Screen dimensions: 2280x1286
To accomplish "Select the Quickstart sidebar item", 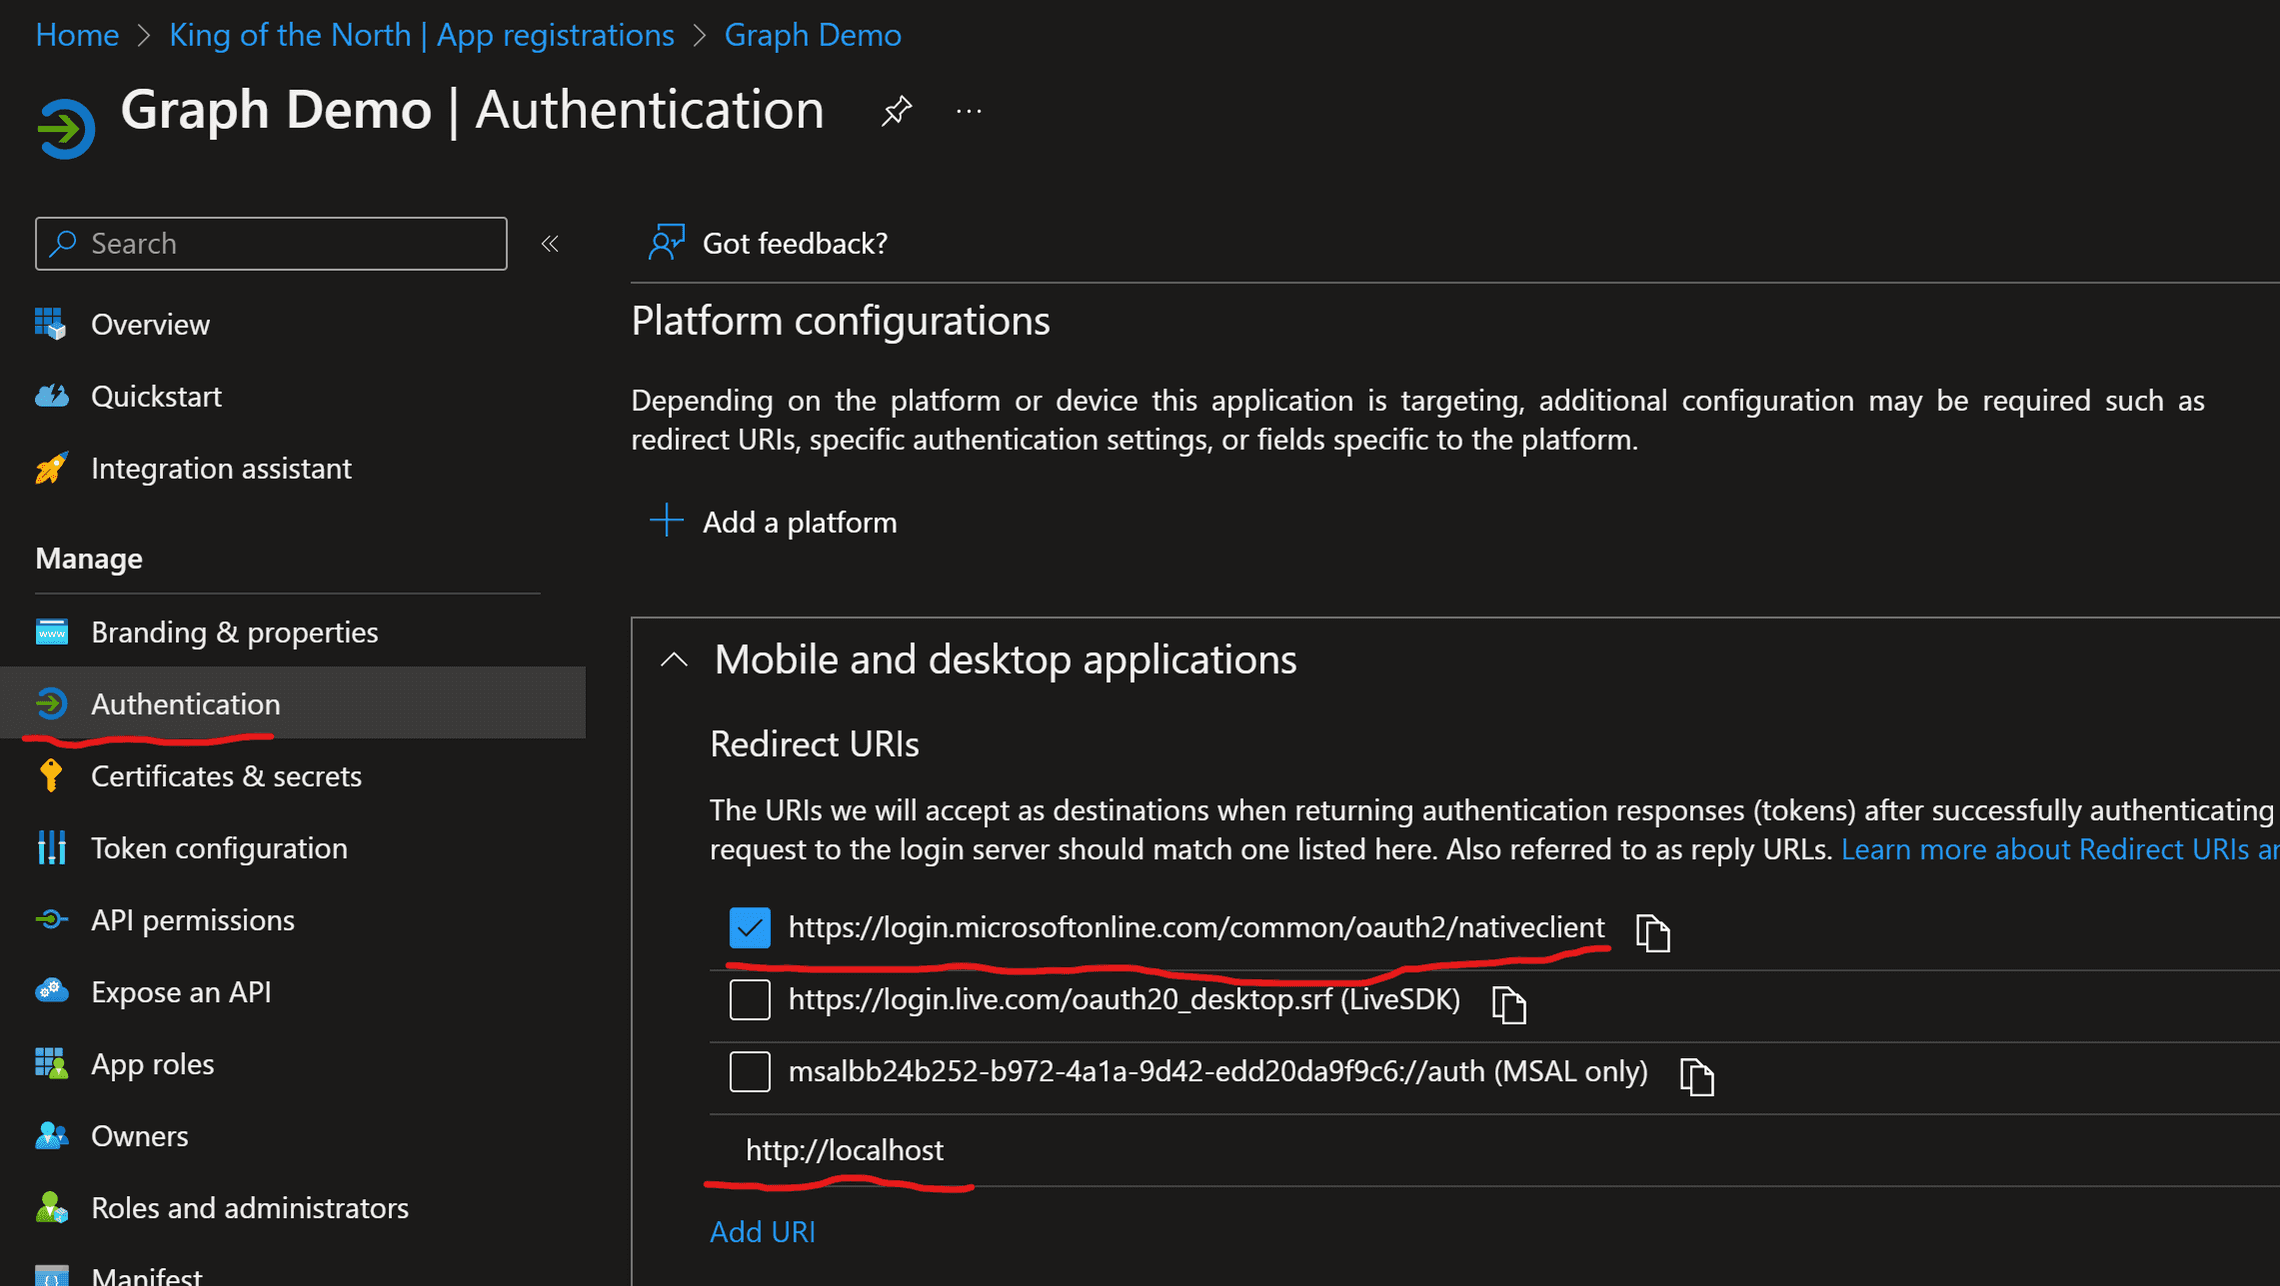I will point(156,396).
